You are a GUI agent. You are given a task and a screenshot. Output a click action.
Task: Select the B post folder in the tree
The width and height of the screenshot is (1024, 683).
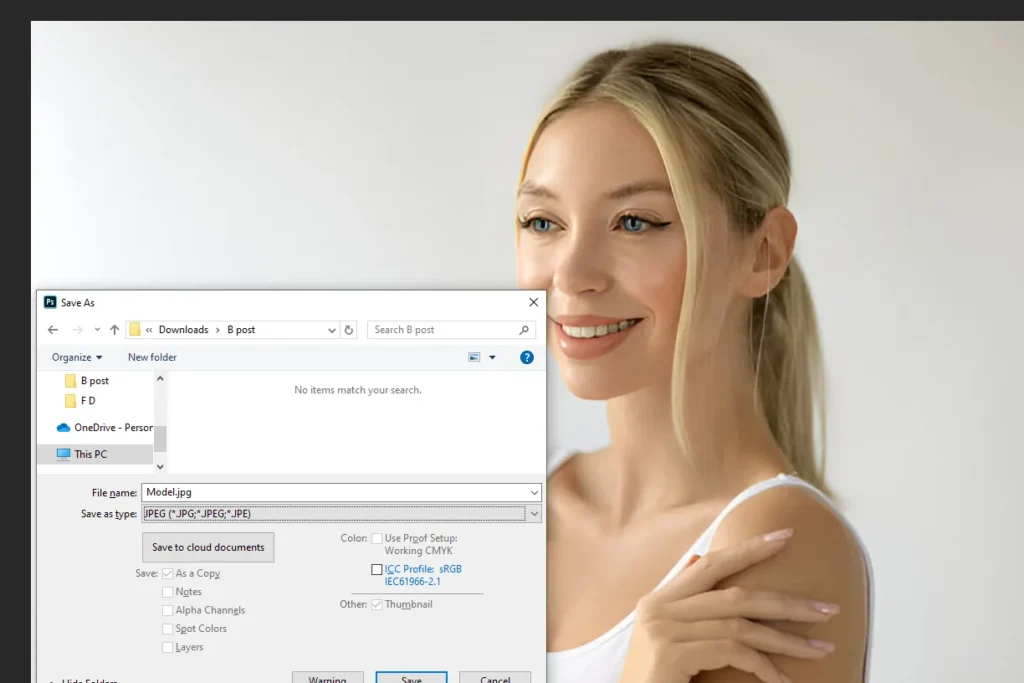pyautogui.click(x=95, y=381)
